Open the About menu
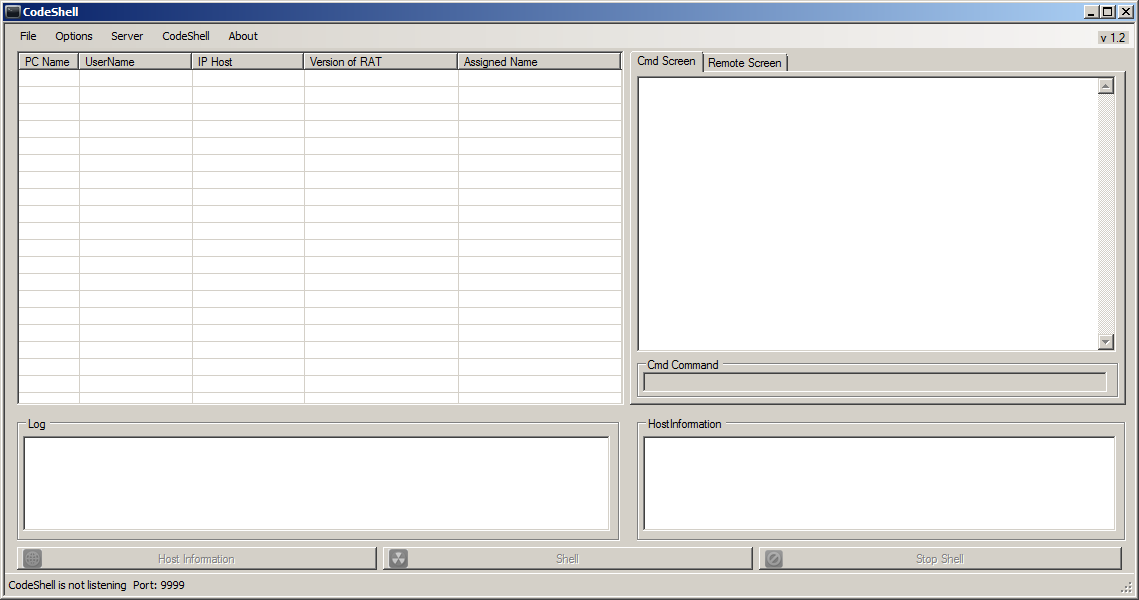This screenshot has width=1139, height=600. 243,36
